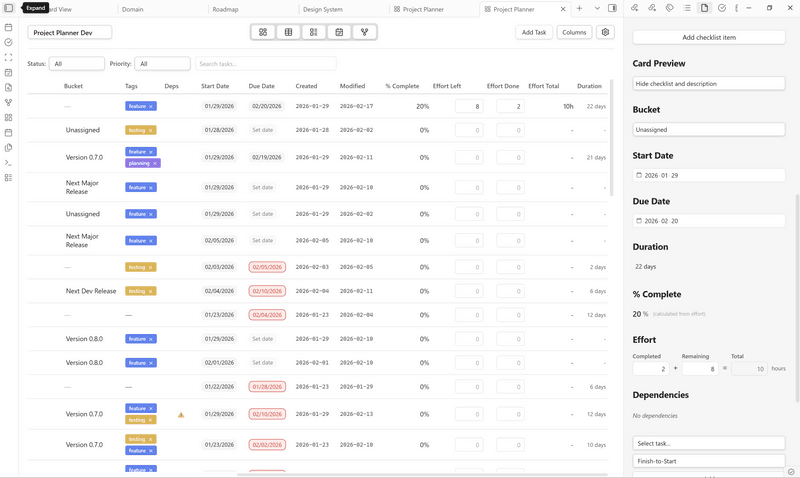Toggle the left sidebar with Expand button
800x478 pixels.
(x=9, y=8)
